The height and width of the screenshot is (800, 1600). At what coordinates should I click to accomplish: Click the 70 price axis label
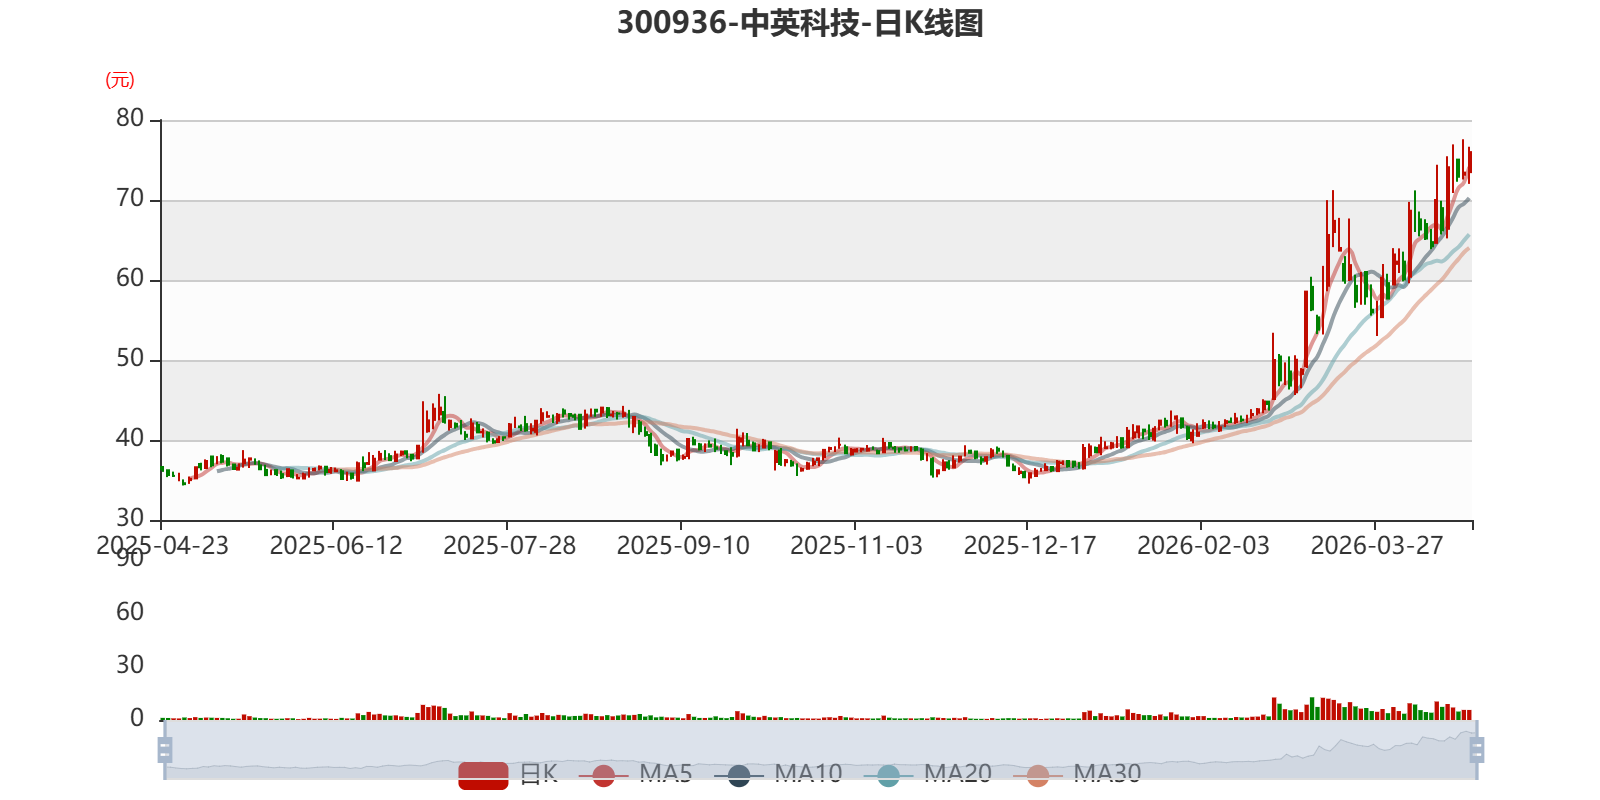coord(130,198)
